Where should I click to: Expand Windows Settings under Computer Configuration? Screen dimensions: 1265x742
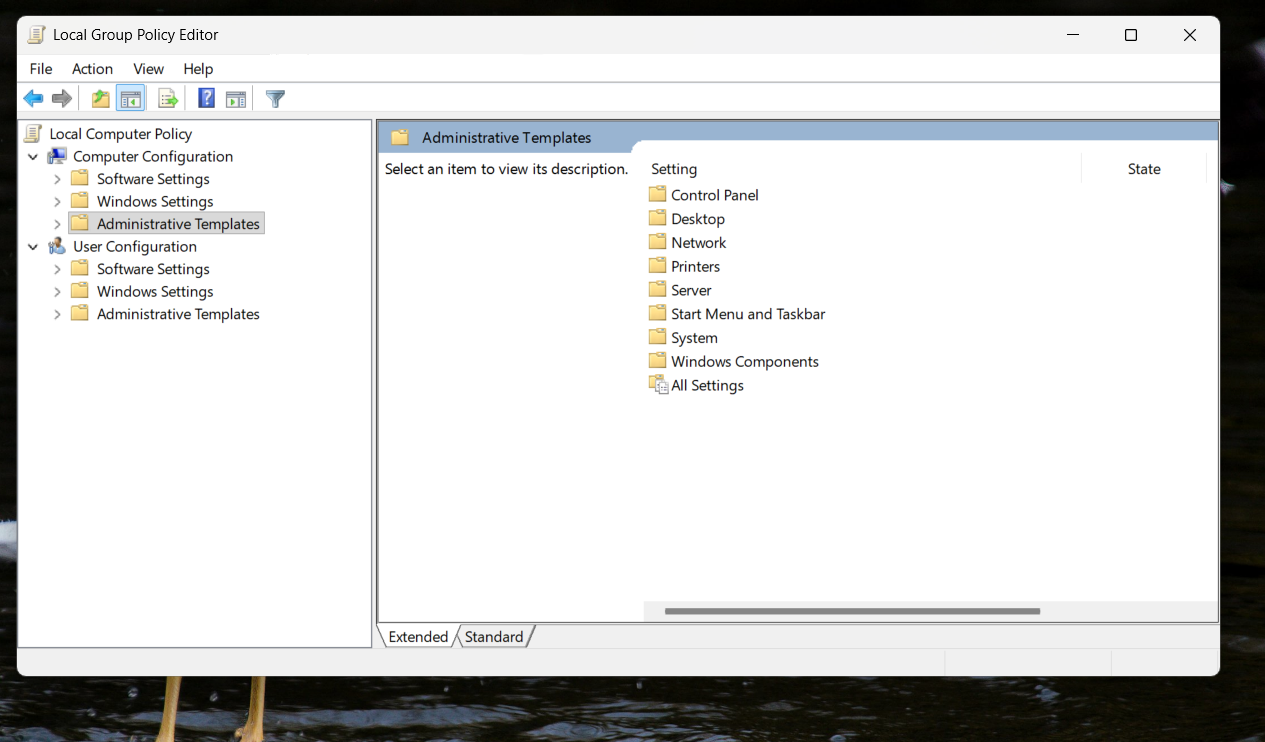57,202
